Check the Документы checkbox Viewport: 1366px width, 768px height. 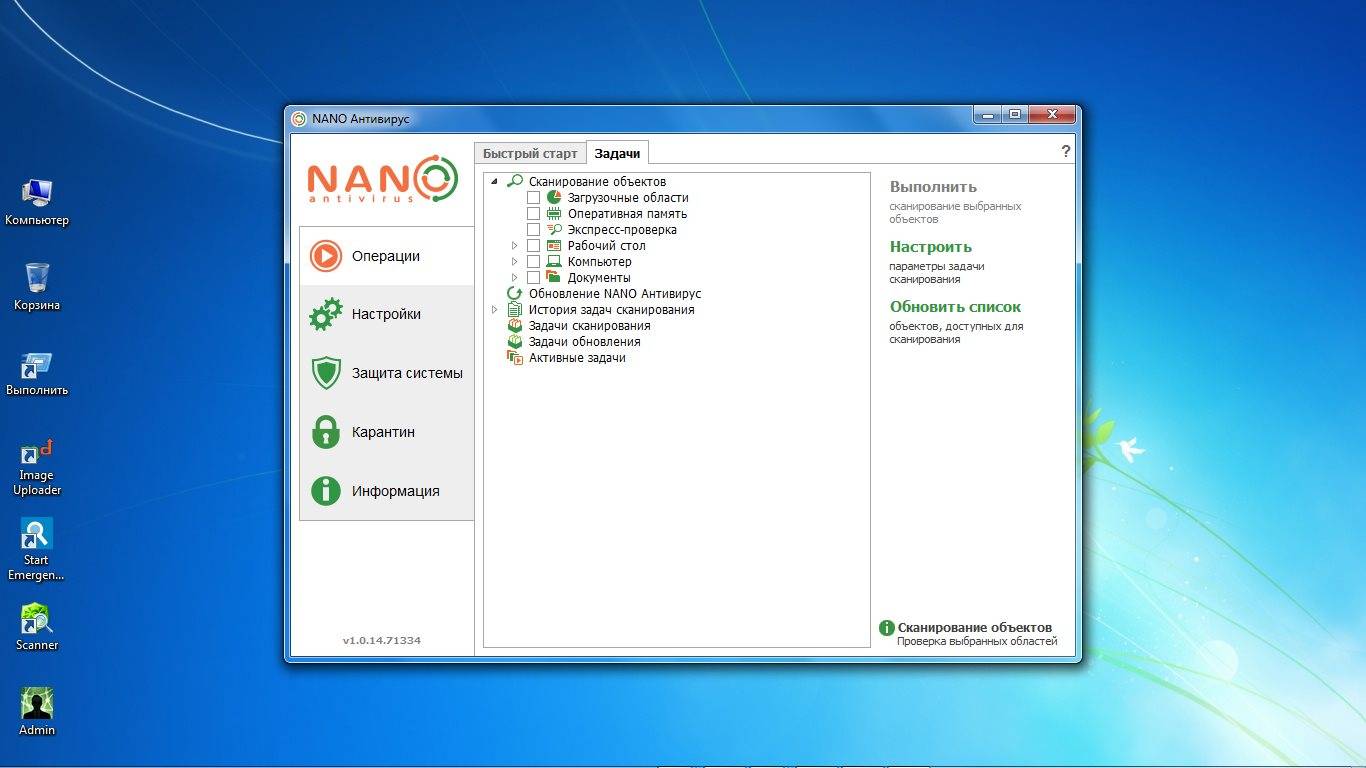click(x=534, y=277)
